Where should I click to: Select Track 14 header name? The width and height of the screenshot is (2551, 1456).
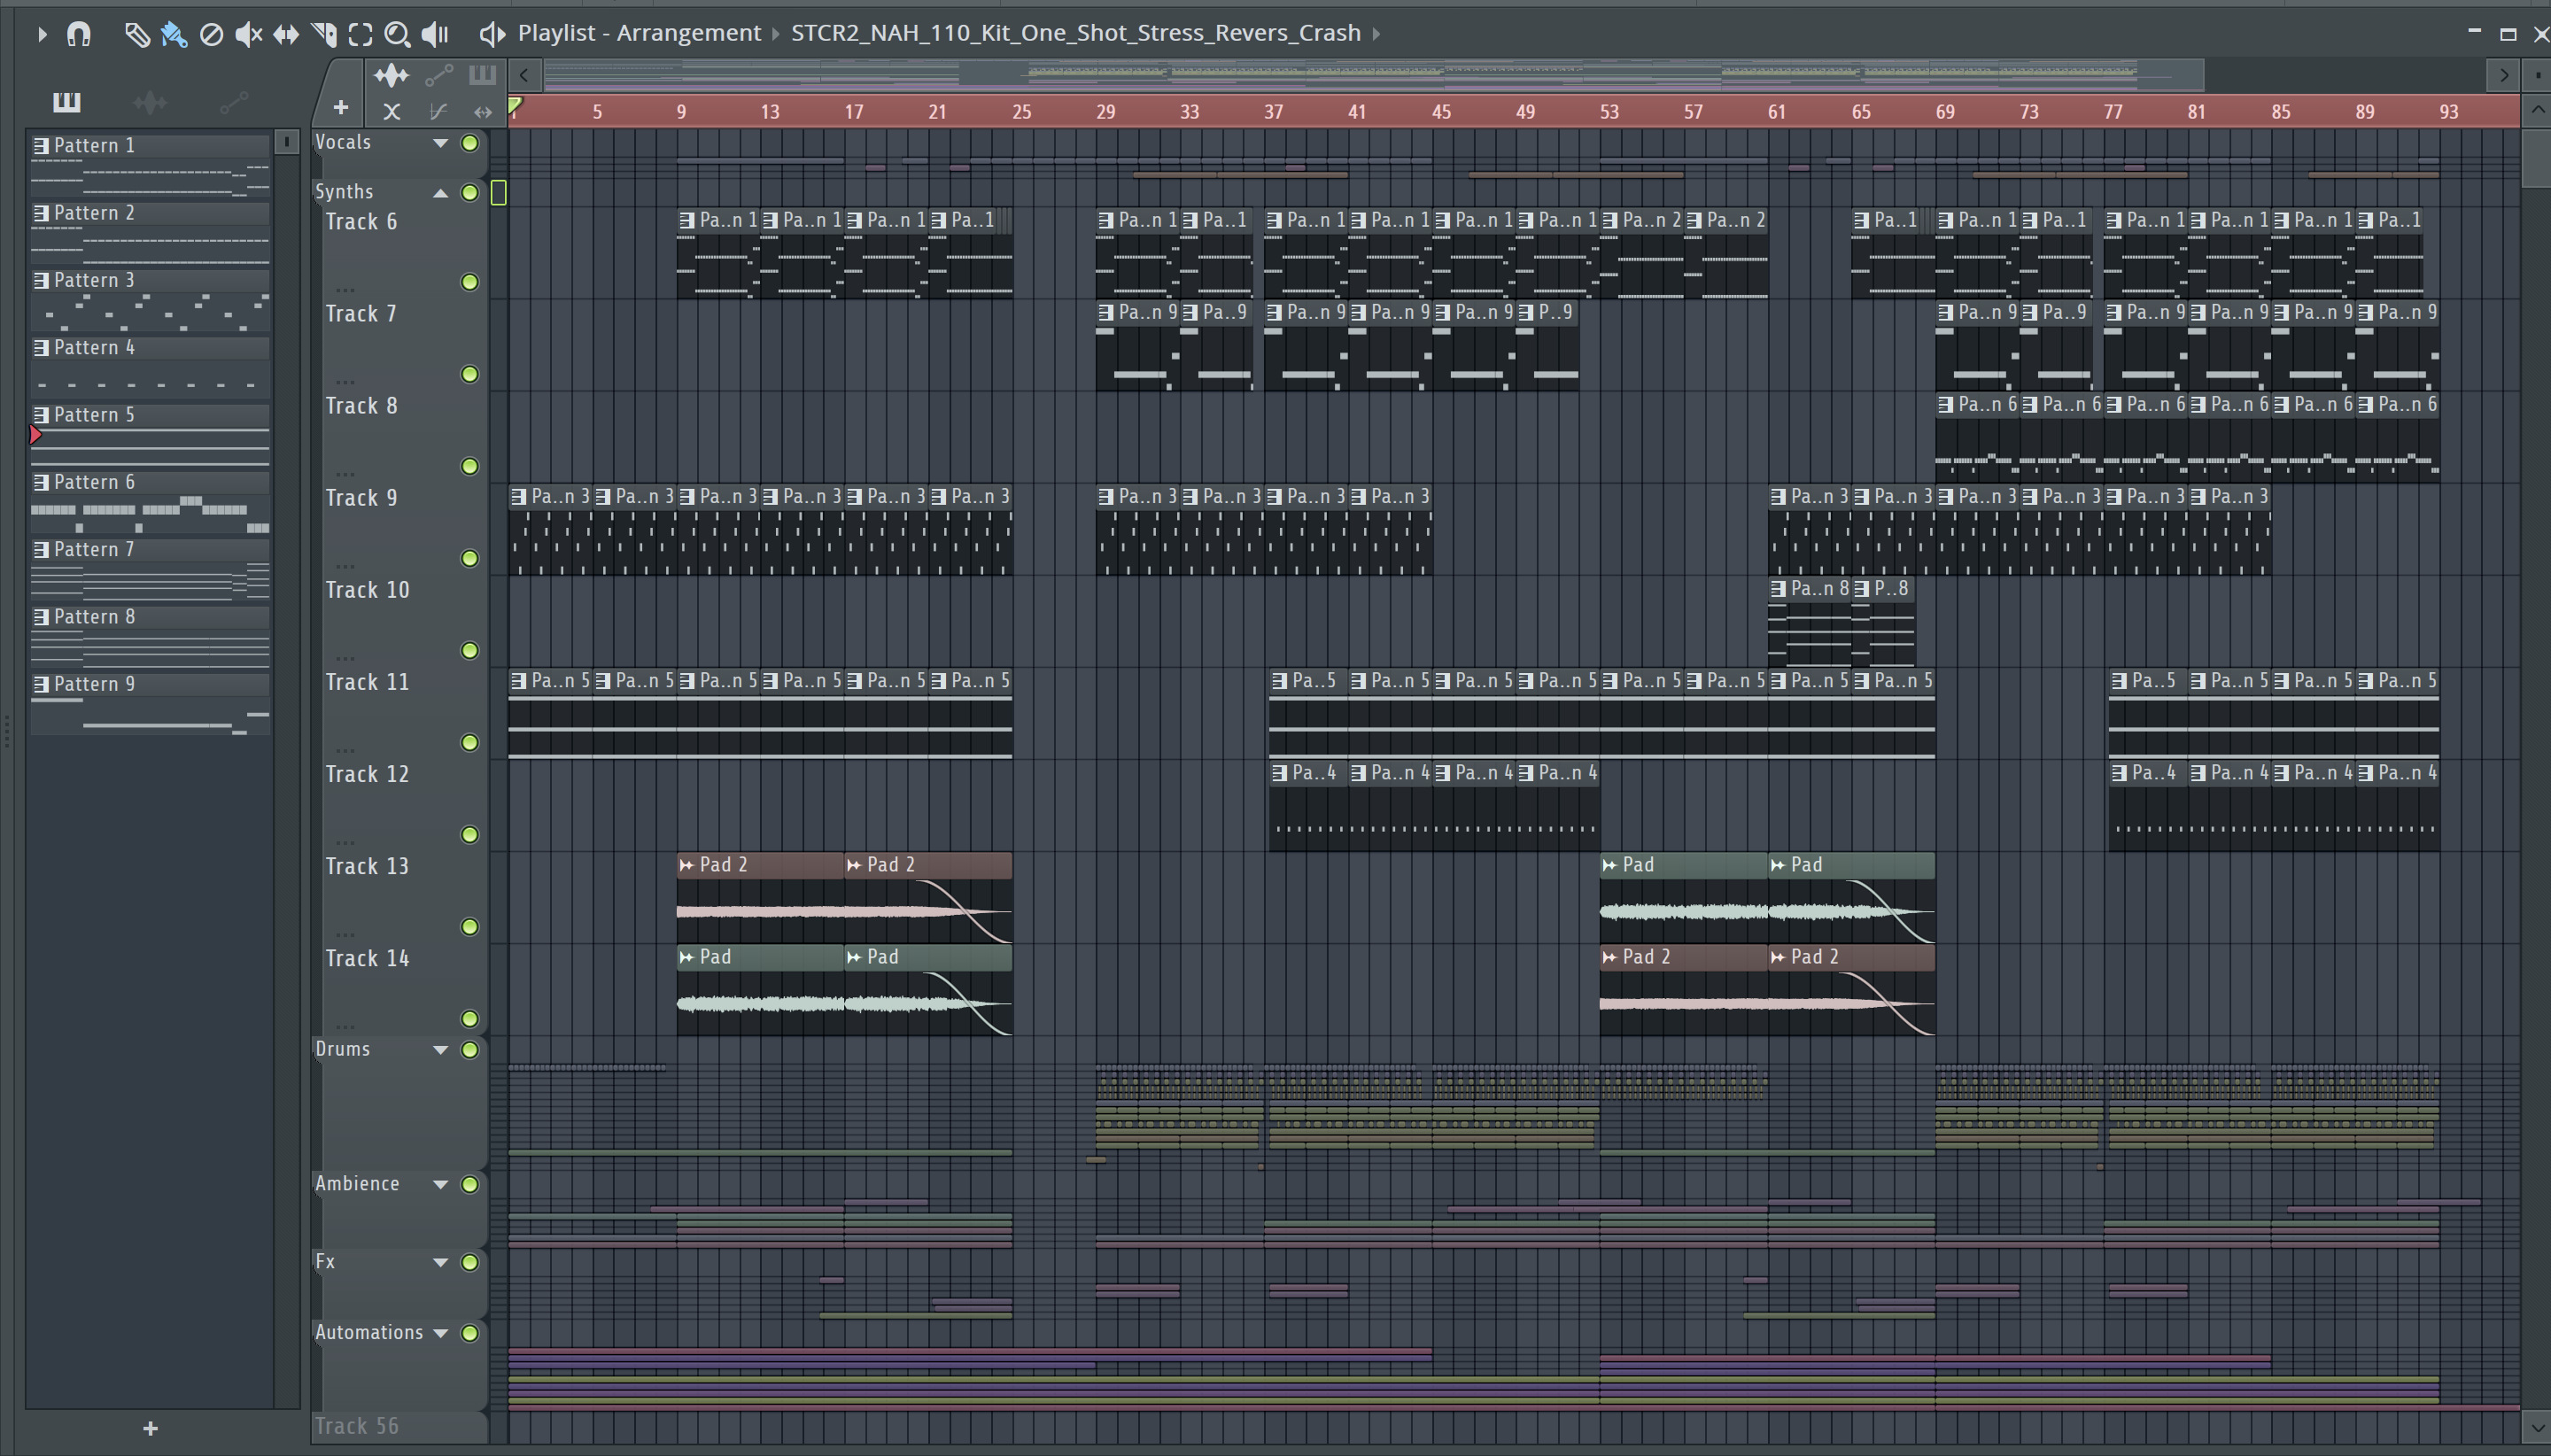coord(367,959)
